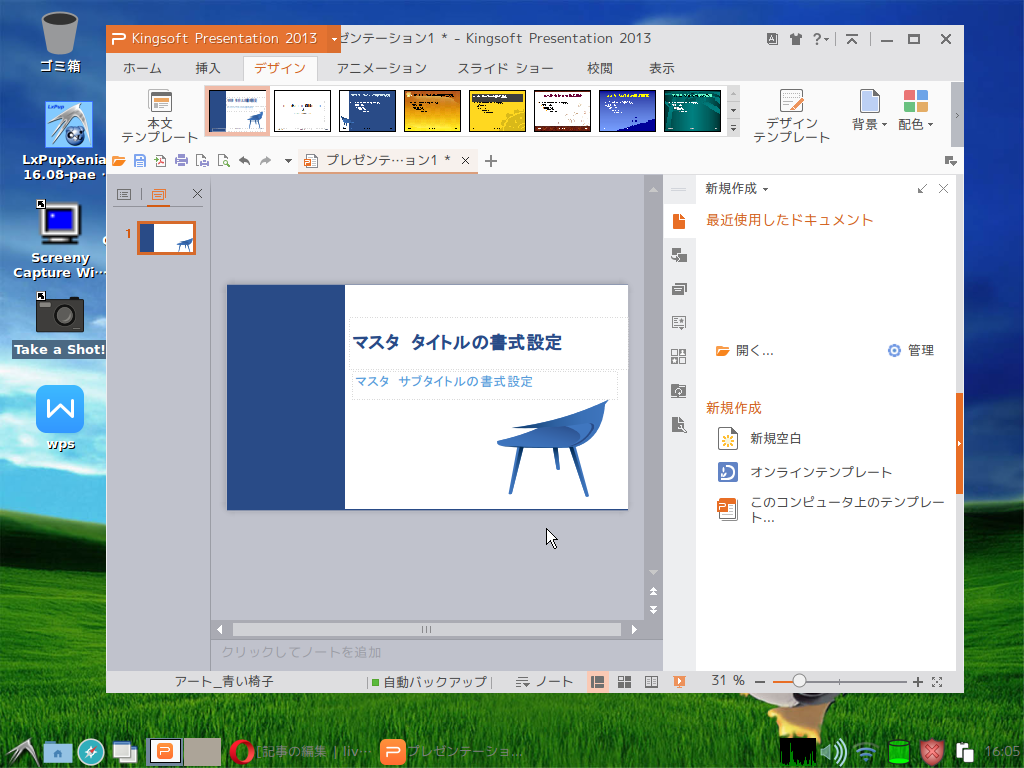Apply the dark blue design template thumbnail
Image resolution: width=1024 pixels, height=768 pixels.
367,111
